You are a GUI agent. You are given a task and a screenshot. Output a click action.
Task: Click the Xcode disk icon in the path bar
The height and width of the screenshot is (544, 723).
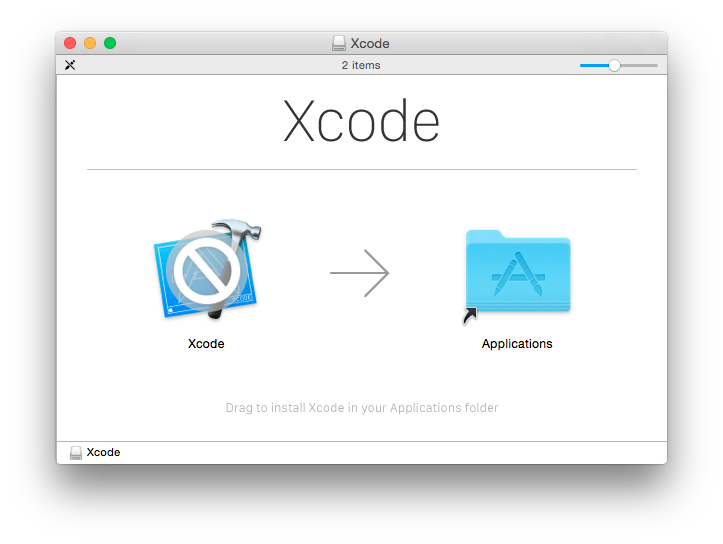point(76,453)
